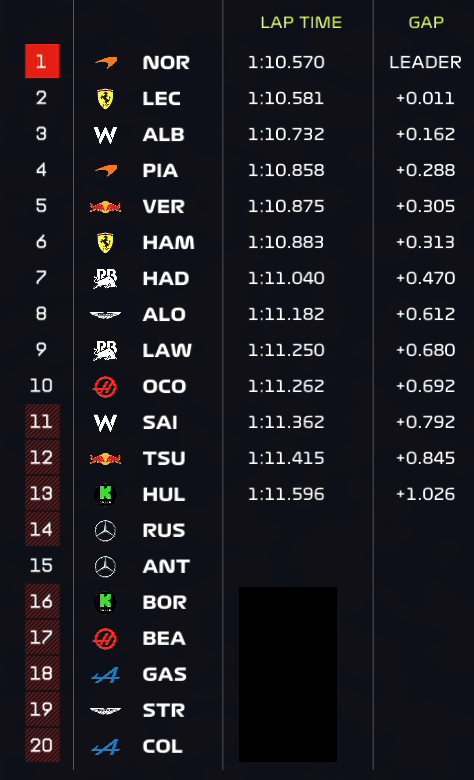The image size is (474, 780).
Task: Select the Haas logo next to OCO
Action: (105, 387)
